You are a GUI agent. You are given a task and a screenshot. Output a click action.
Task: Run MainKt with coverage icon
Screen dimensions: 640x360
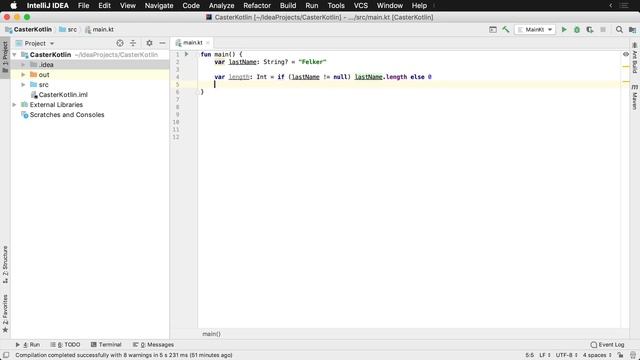point(590,29)
